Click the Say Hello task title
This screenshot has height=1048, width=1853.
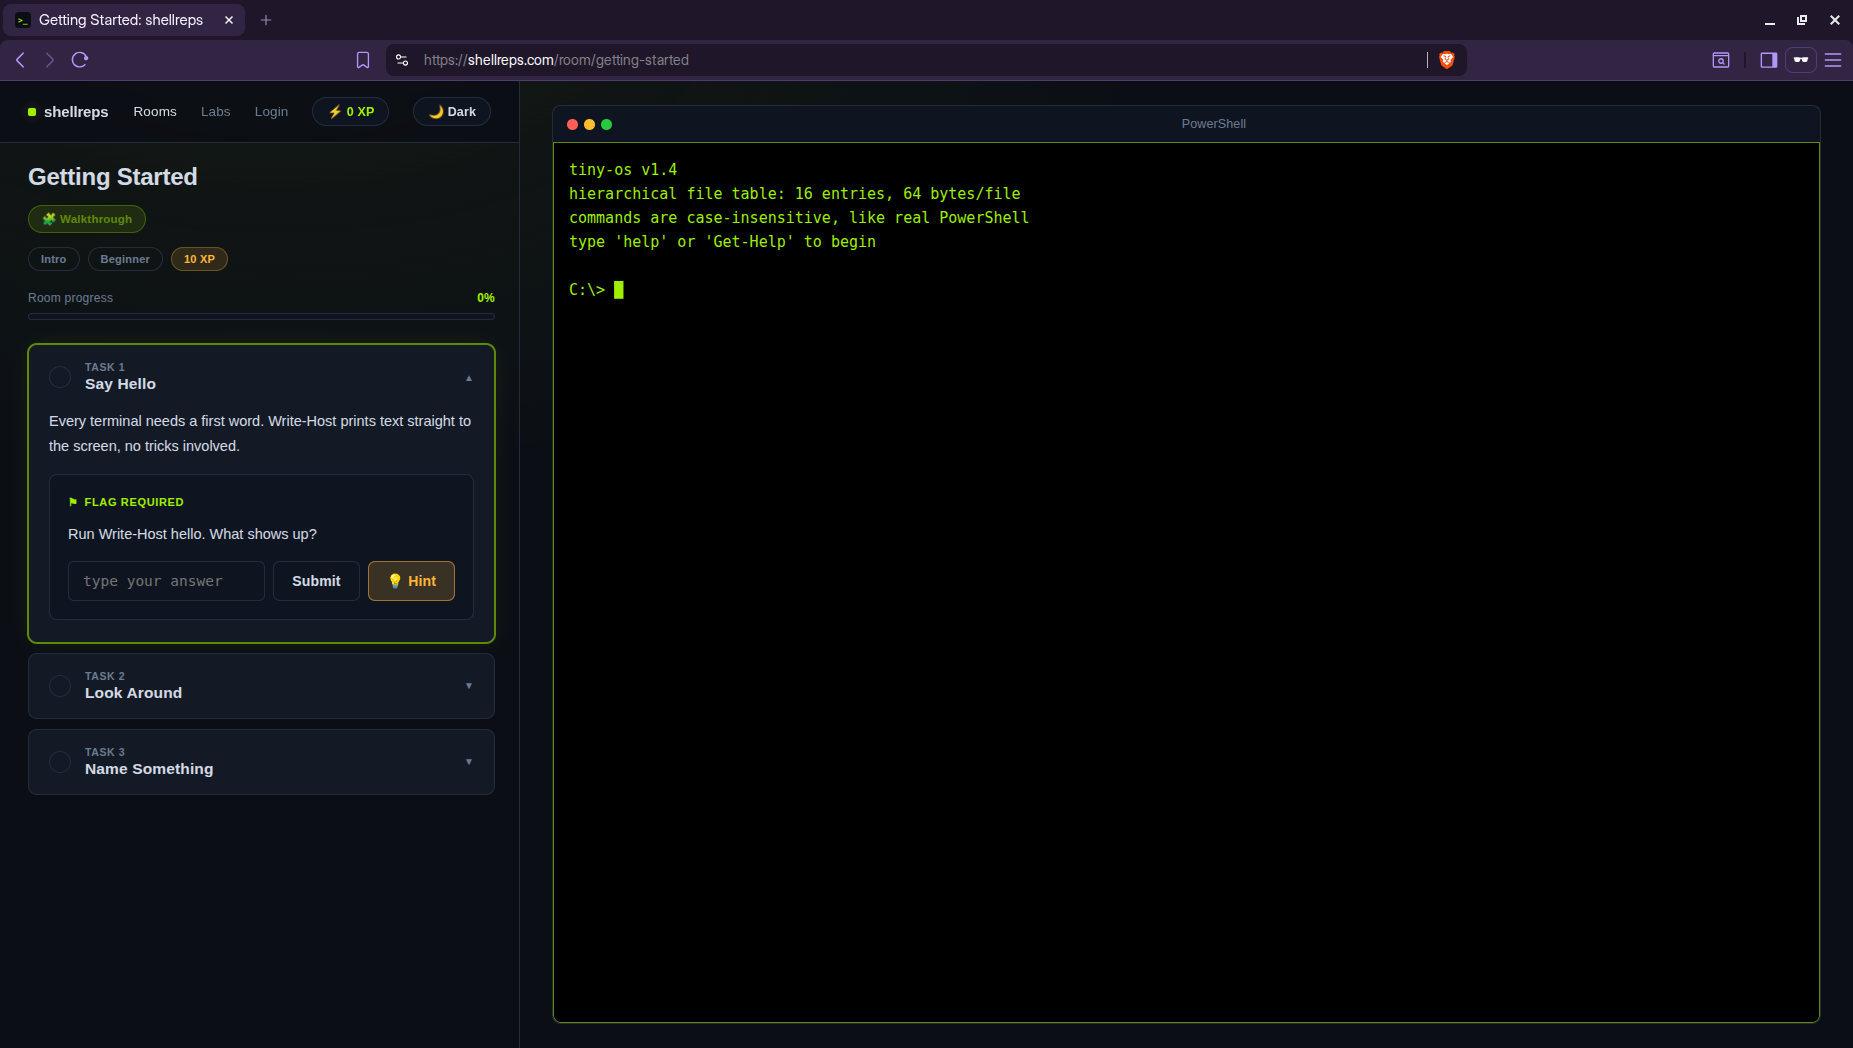(120, 384)
